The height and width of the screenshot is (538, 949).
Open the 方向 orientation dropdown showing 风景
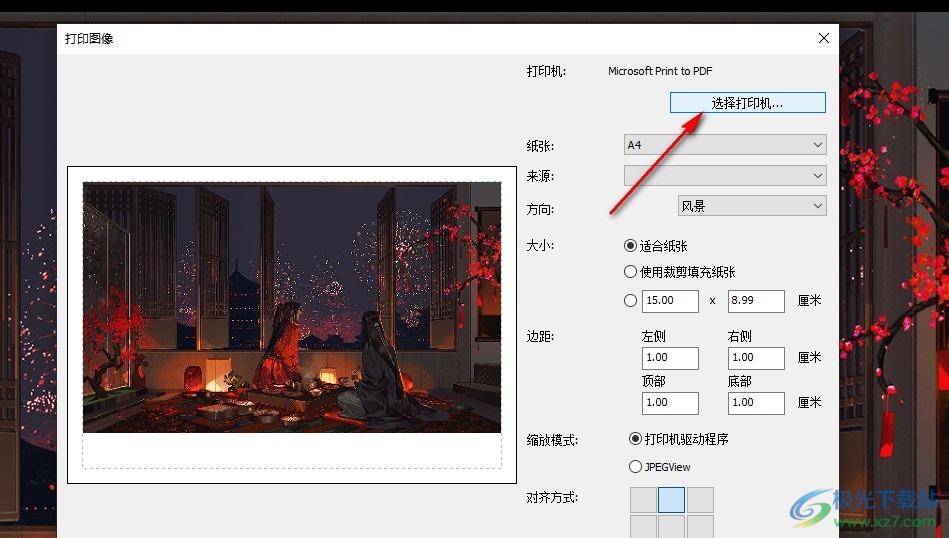click(752, 206)
